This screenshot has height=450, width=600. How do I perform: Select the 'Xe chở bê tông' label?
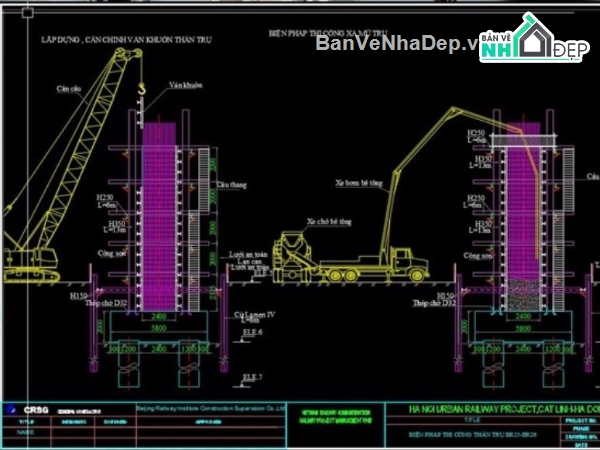click(329, 222)
